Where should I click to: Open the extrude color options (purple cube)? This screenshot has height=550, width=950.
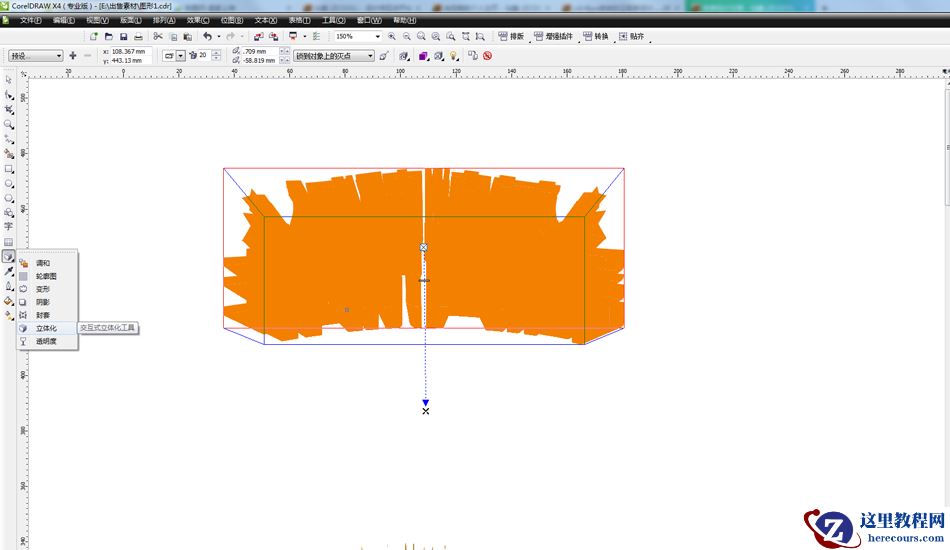click(x=424, y=56)
